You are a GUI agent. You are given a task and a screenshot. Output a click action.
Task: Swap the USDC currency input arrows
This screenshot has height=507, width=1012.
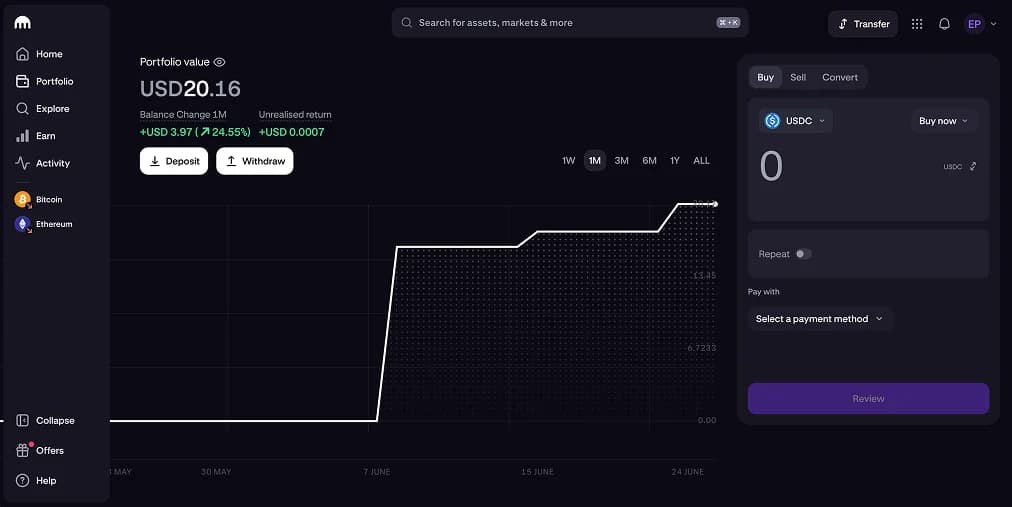click(x=973, y=166)
